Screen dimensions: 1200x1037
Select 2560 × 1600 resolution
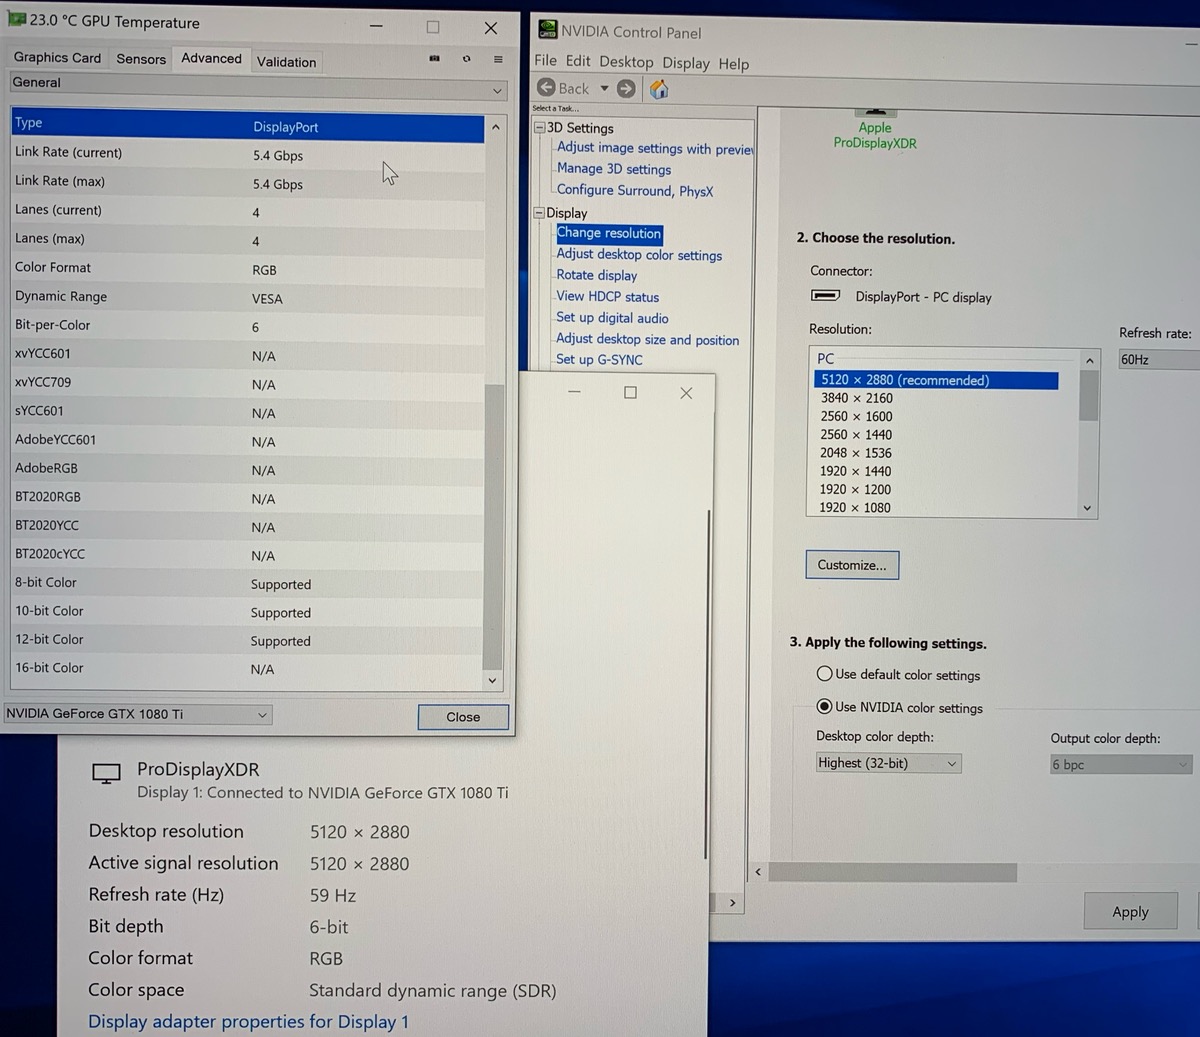(857, 416)
